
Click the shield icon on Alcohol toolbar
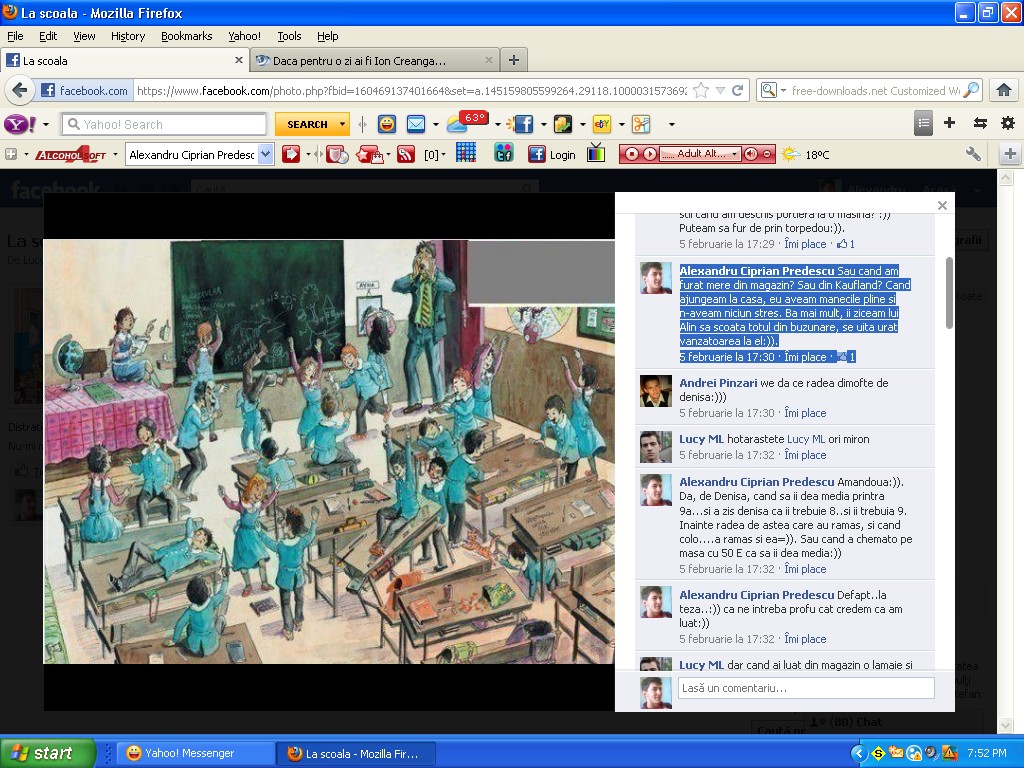click(x=337, y=155)
